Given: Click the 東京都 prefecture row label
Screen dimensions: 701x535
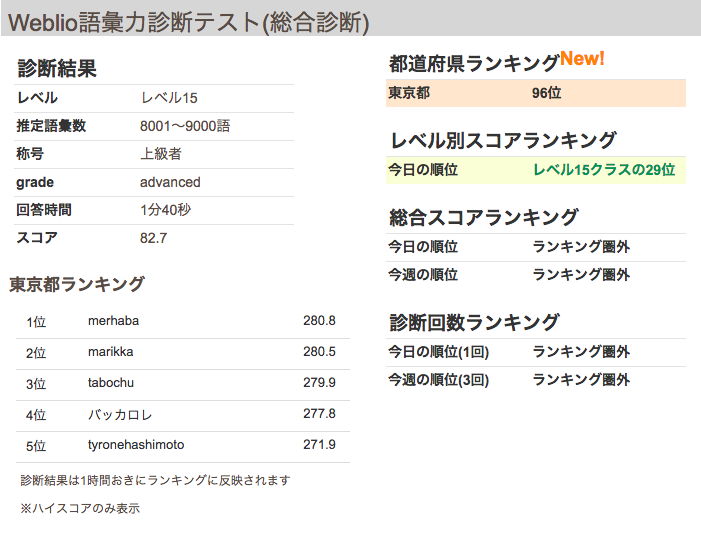Looking at the screenshot, I should 409,93.
